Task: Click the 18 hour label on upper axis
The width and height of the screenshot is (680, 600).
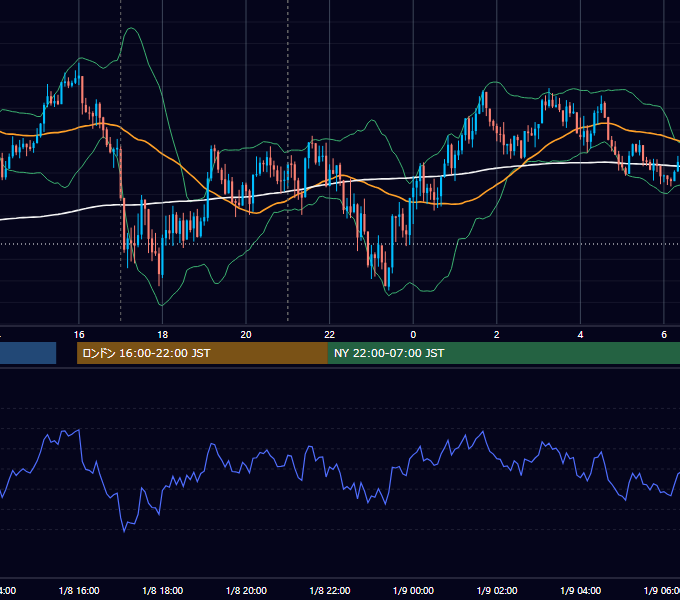Action: [162, 335]
